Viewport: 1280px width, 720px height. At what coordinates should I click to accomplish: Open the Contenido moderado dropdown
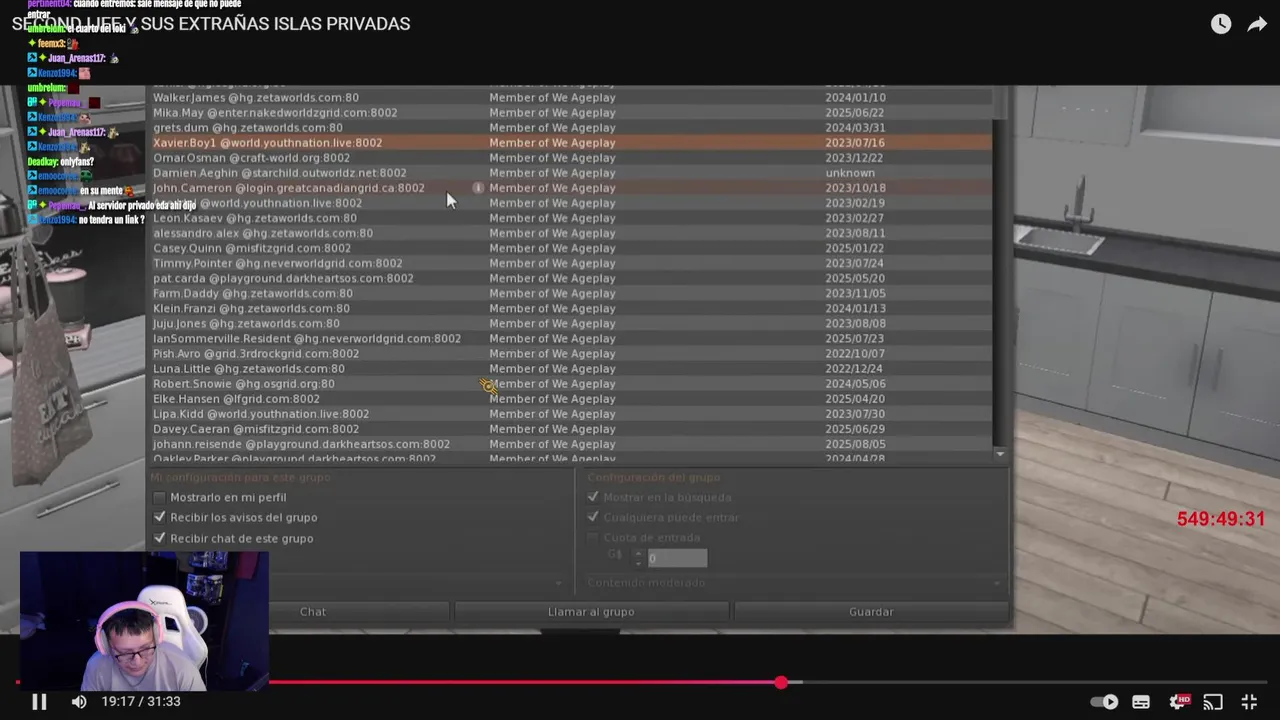point(794,582)
